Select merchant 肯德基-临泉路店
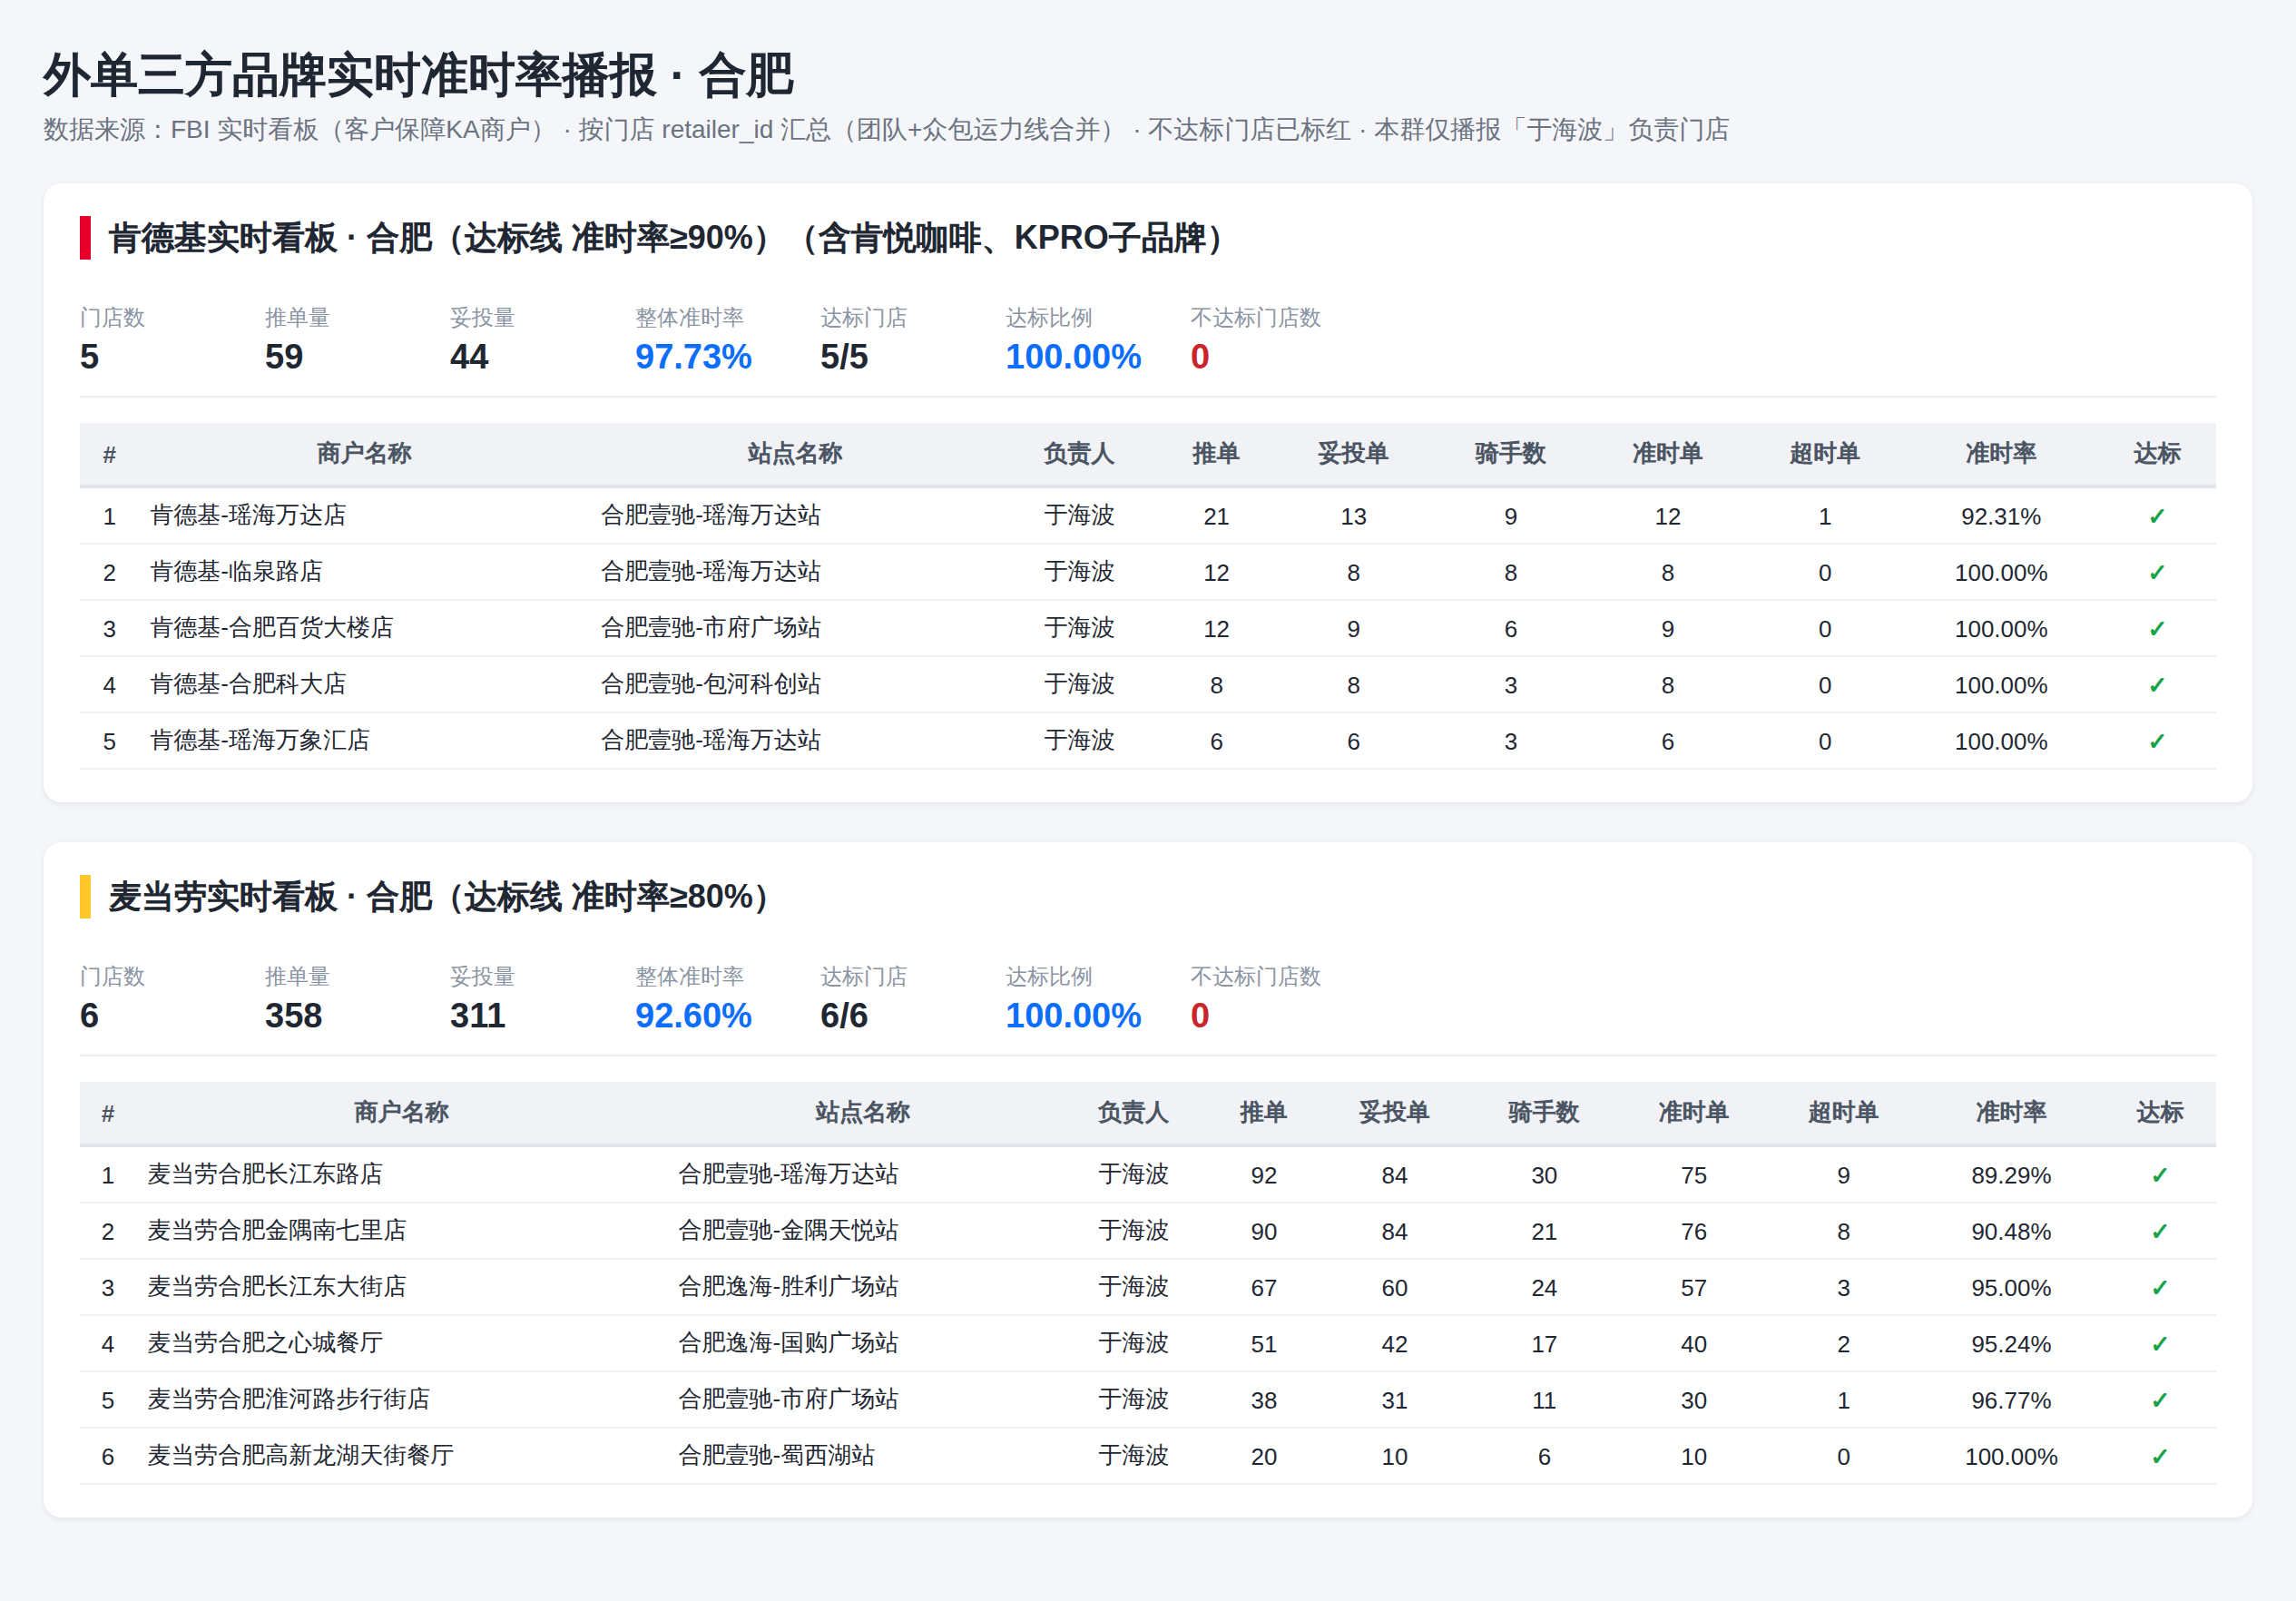2296x1601 pixels. pyautogui.click(x=236, y=572)
